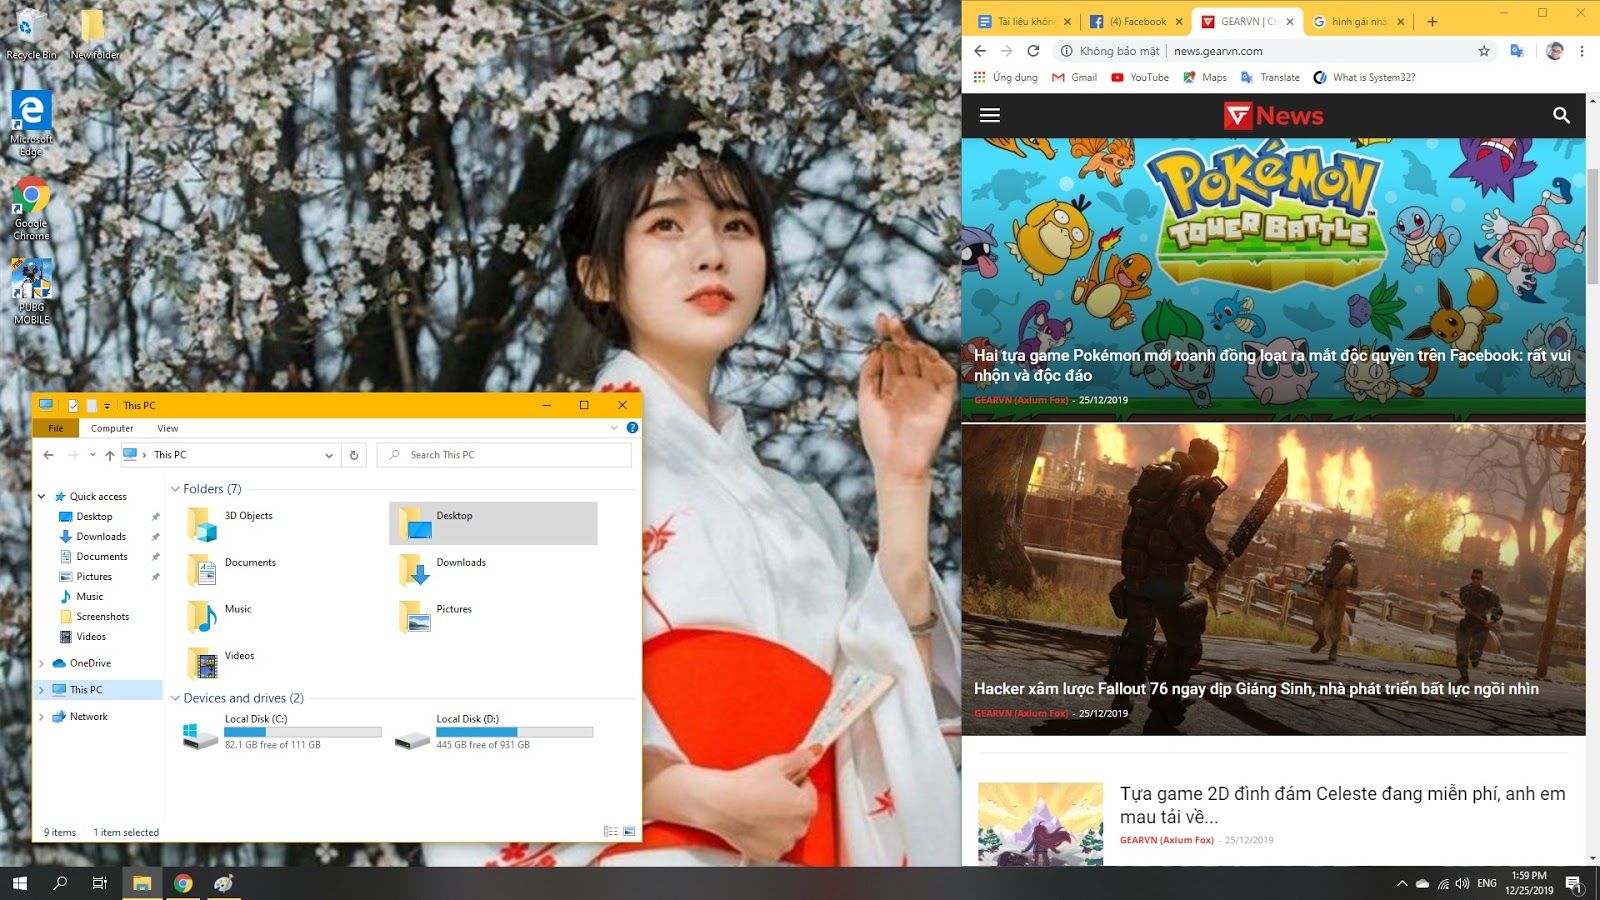Open the Pokémon Tower Battle article headline
The width and height of the screenshot is (1600, 900).
tap(1272, 365)
